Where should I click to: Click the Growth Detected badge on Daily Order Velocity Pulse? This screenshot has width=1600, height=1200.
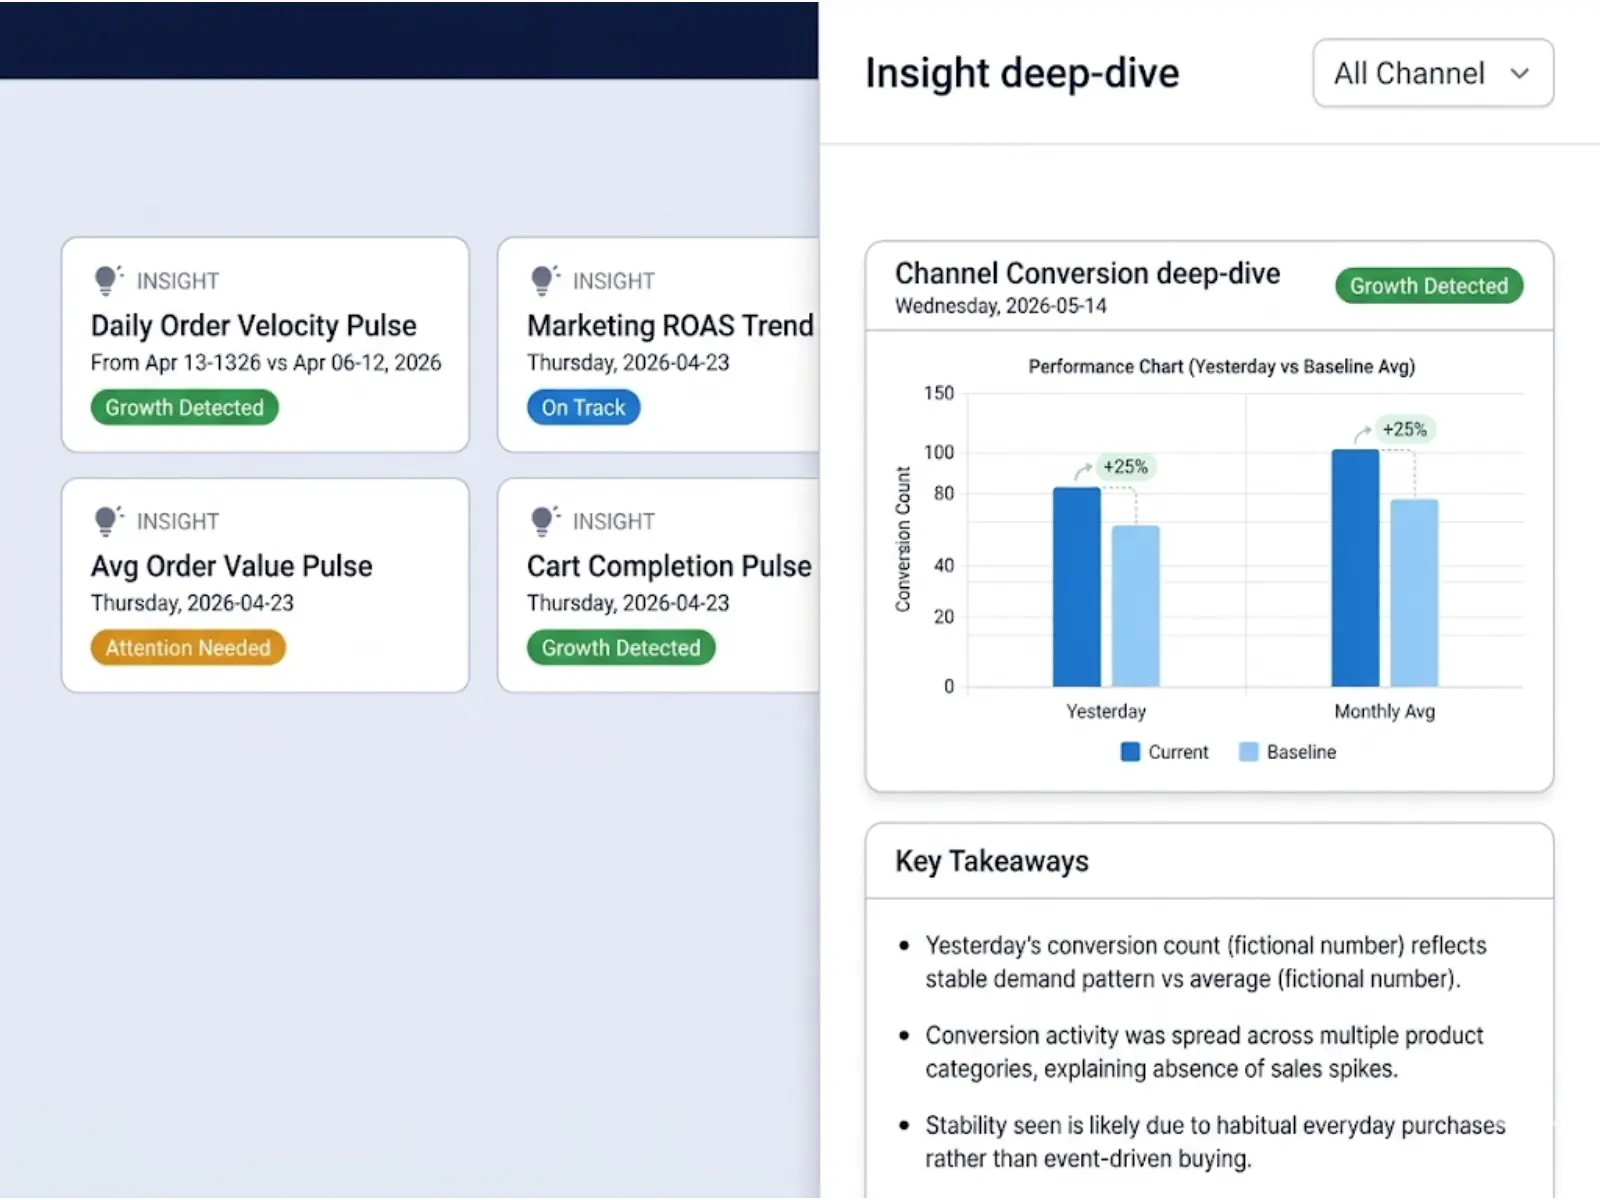click(x=184, y=407)
